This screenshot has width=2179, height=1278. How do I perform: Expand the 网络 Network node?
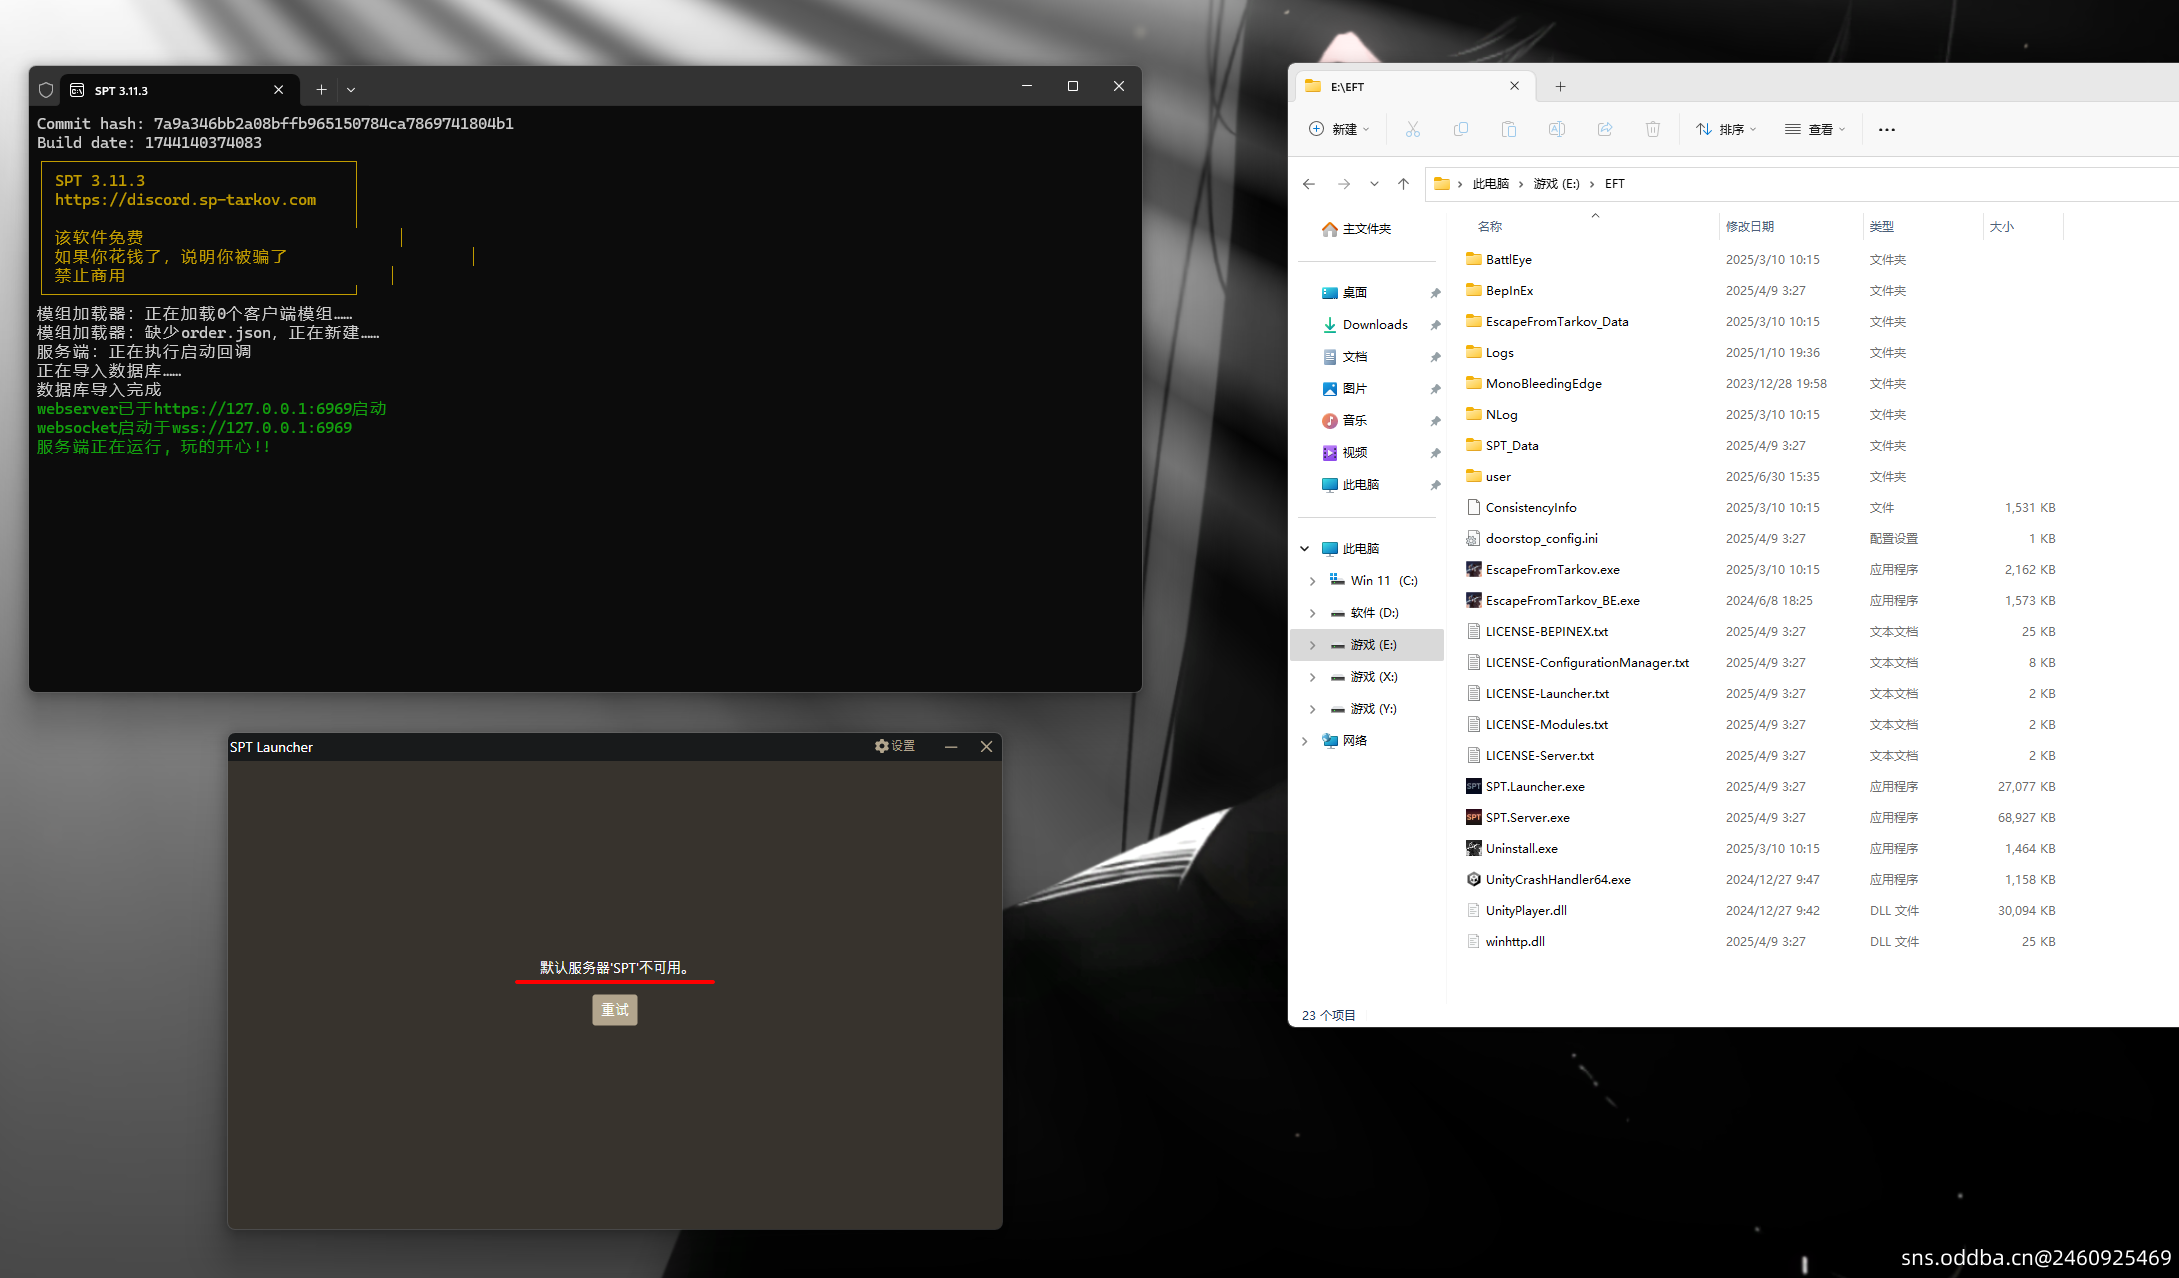click(1305, 741)
